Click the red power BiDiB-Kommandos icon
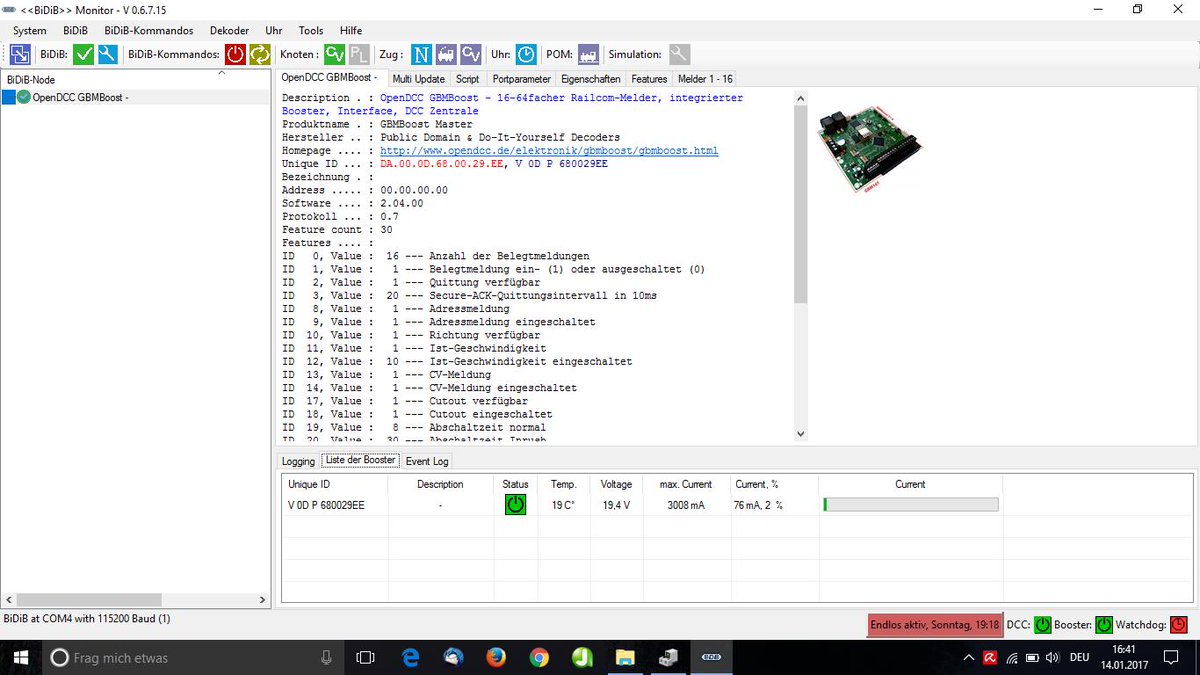The height and width of the screenshot is (675, 1200). [235, 55]
